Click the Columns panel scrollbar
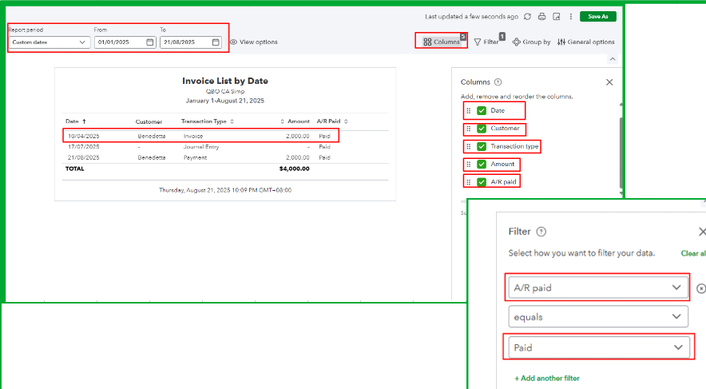The image size is (706, 389). (621, 153)
